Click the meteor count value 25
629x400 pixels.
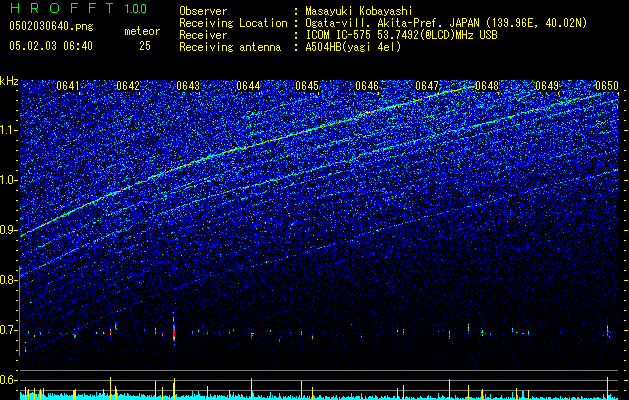145,46
